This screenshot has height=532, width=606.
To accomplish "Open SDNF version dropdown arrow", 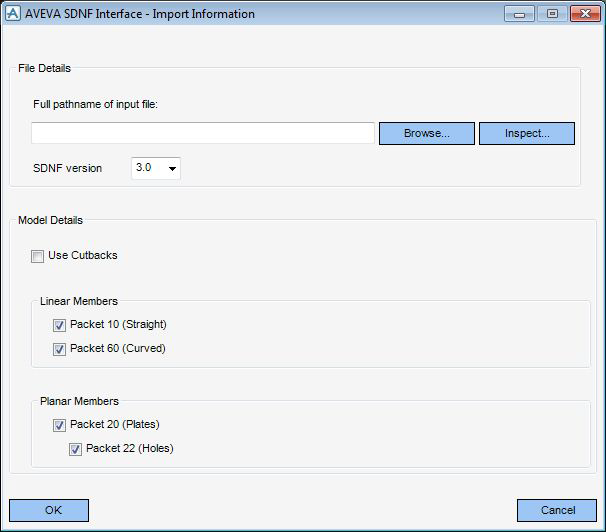I will pos(172,168).
